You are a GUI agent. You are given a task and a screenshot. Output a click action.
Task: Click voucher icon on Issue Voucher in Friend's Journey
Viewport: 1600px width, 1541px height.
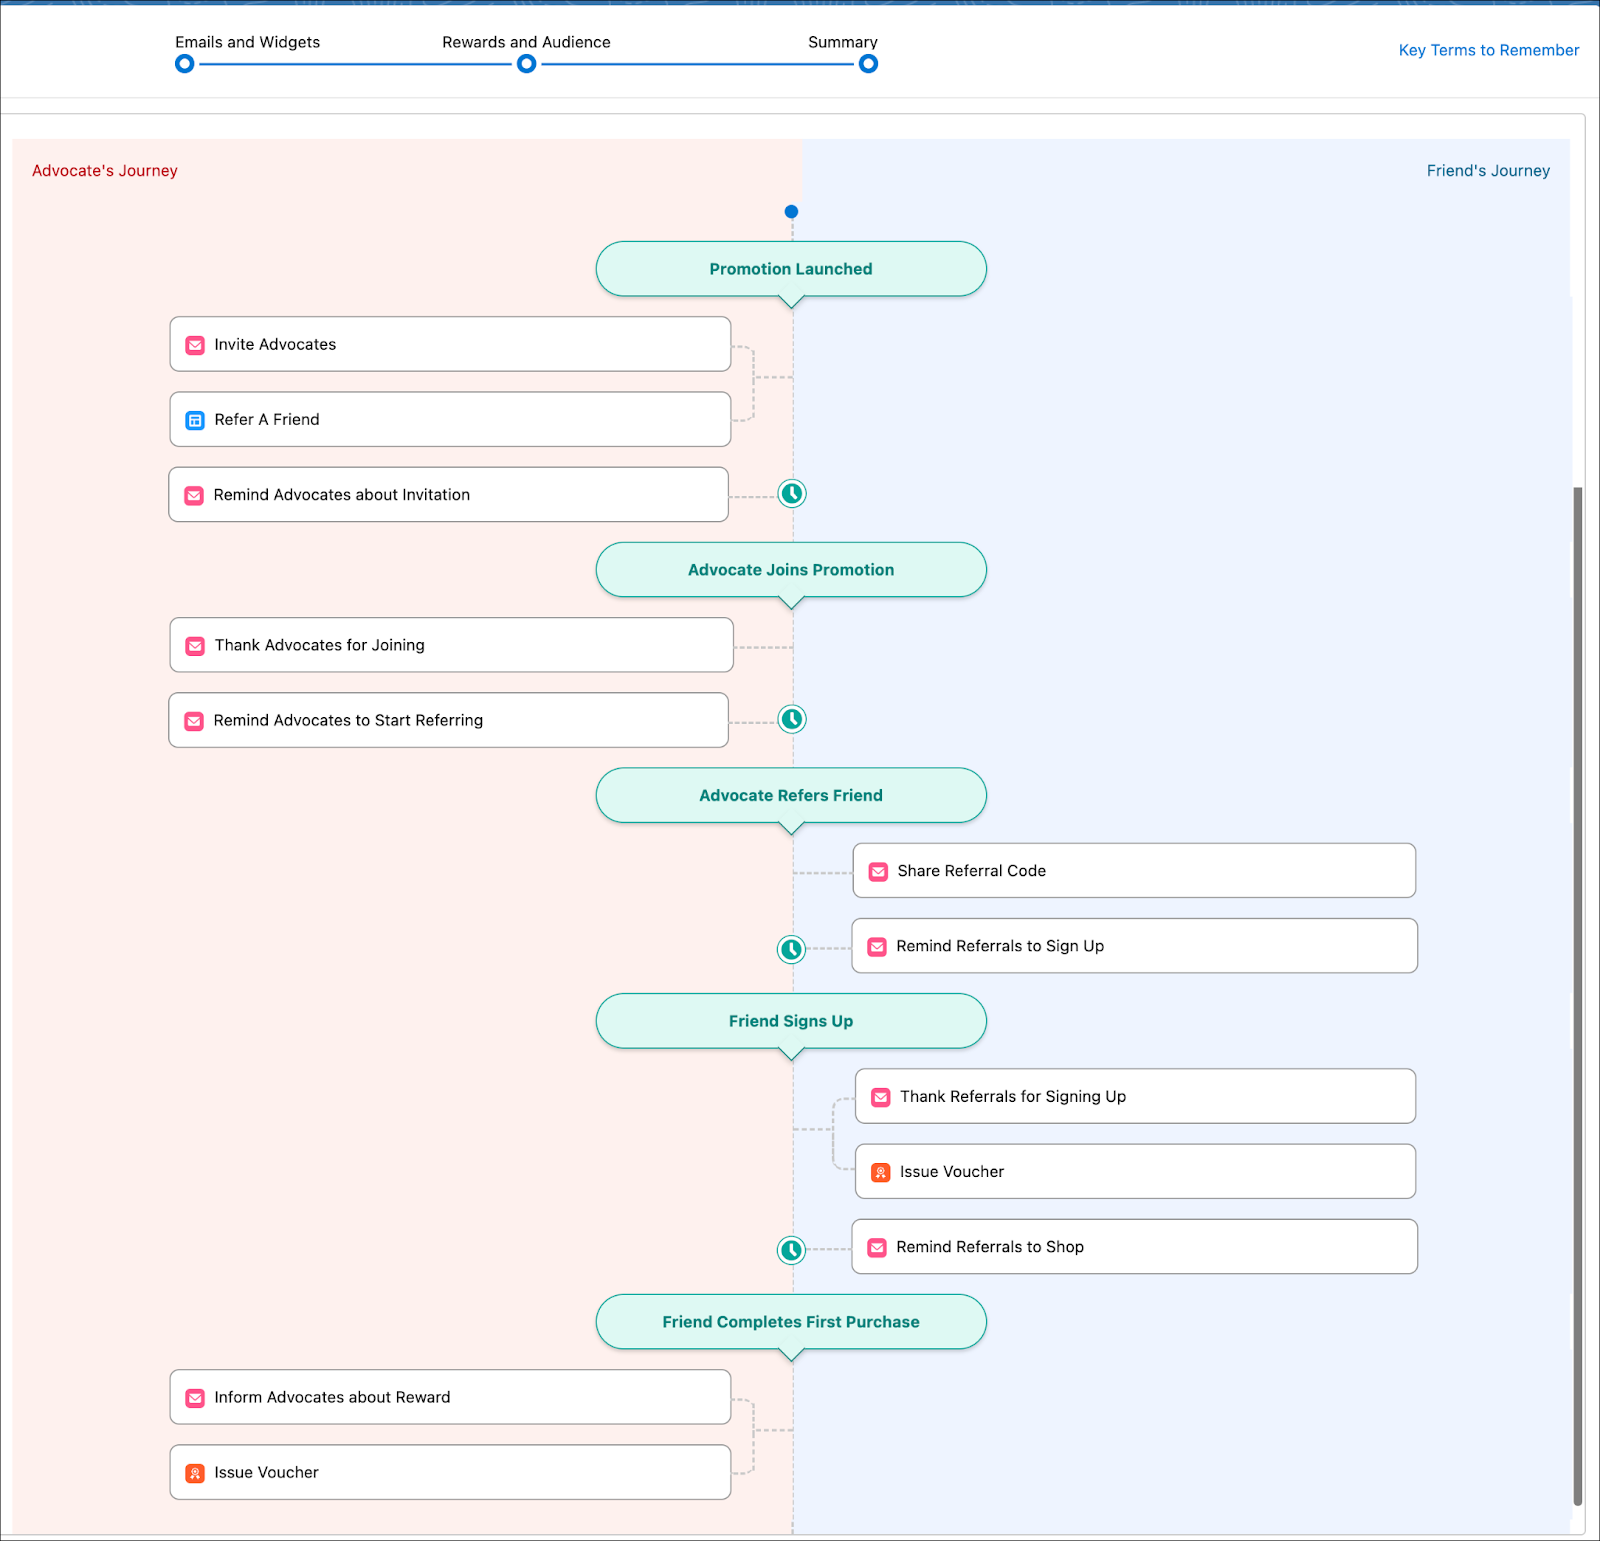880,1171
